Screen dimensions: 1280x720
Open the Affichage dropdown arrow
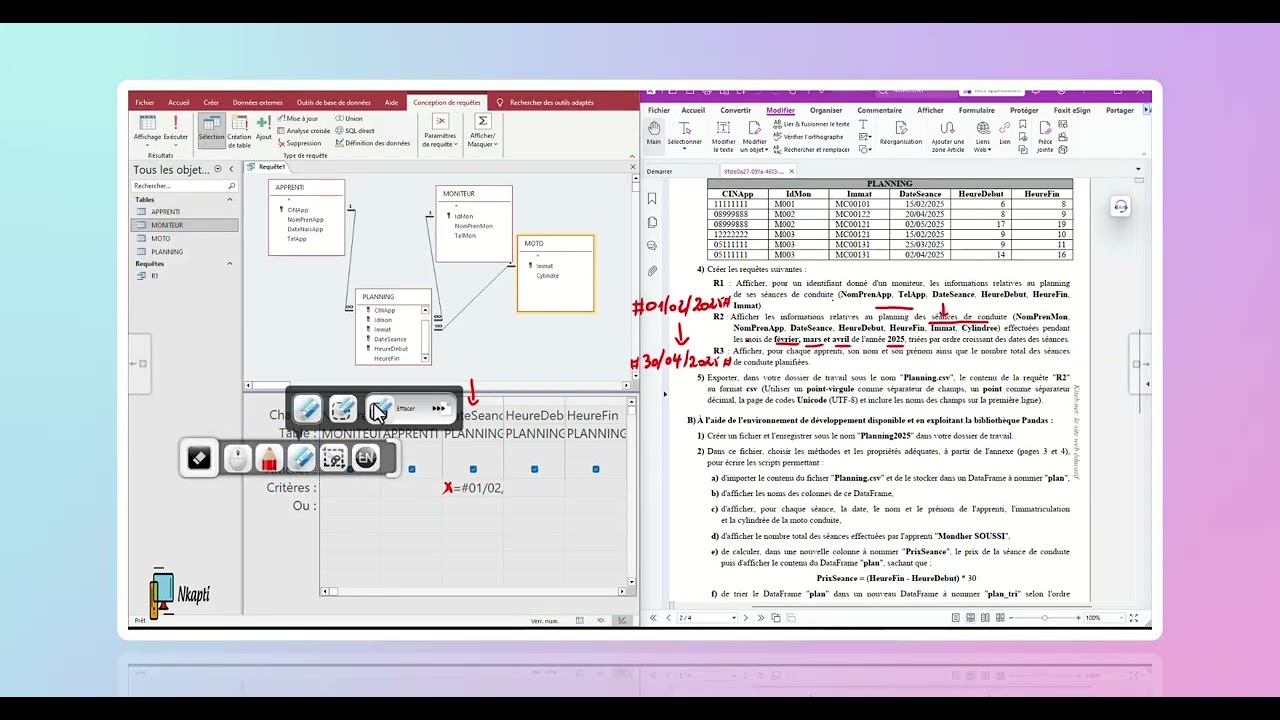point(147,143)
